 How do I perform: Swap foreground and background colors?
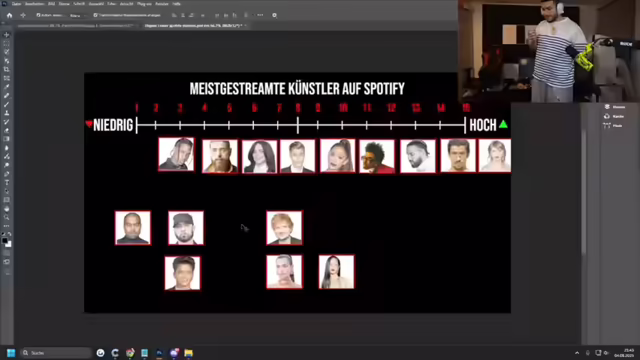coord(9,234)
